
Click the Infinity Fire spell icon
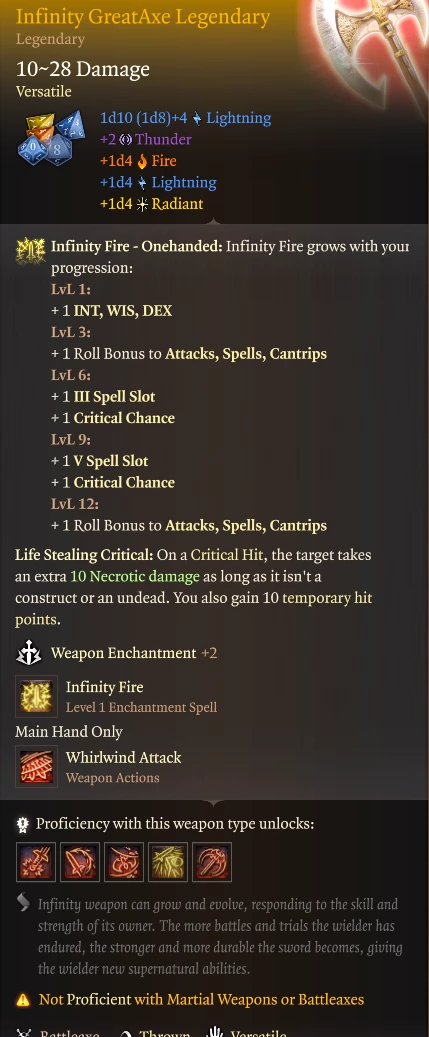click(x=36, y=696)
